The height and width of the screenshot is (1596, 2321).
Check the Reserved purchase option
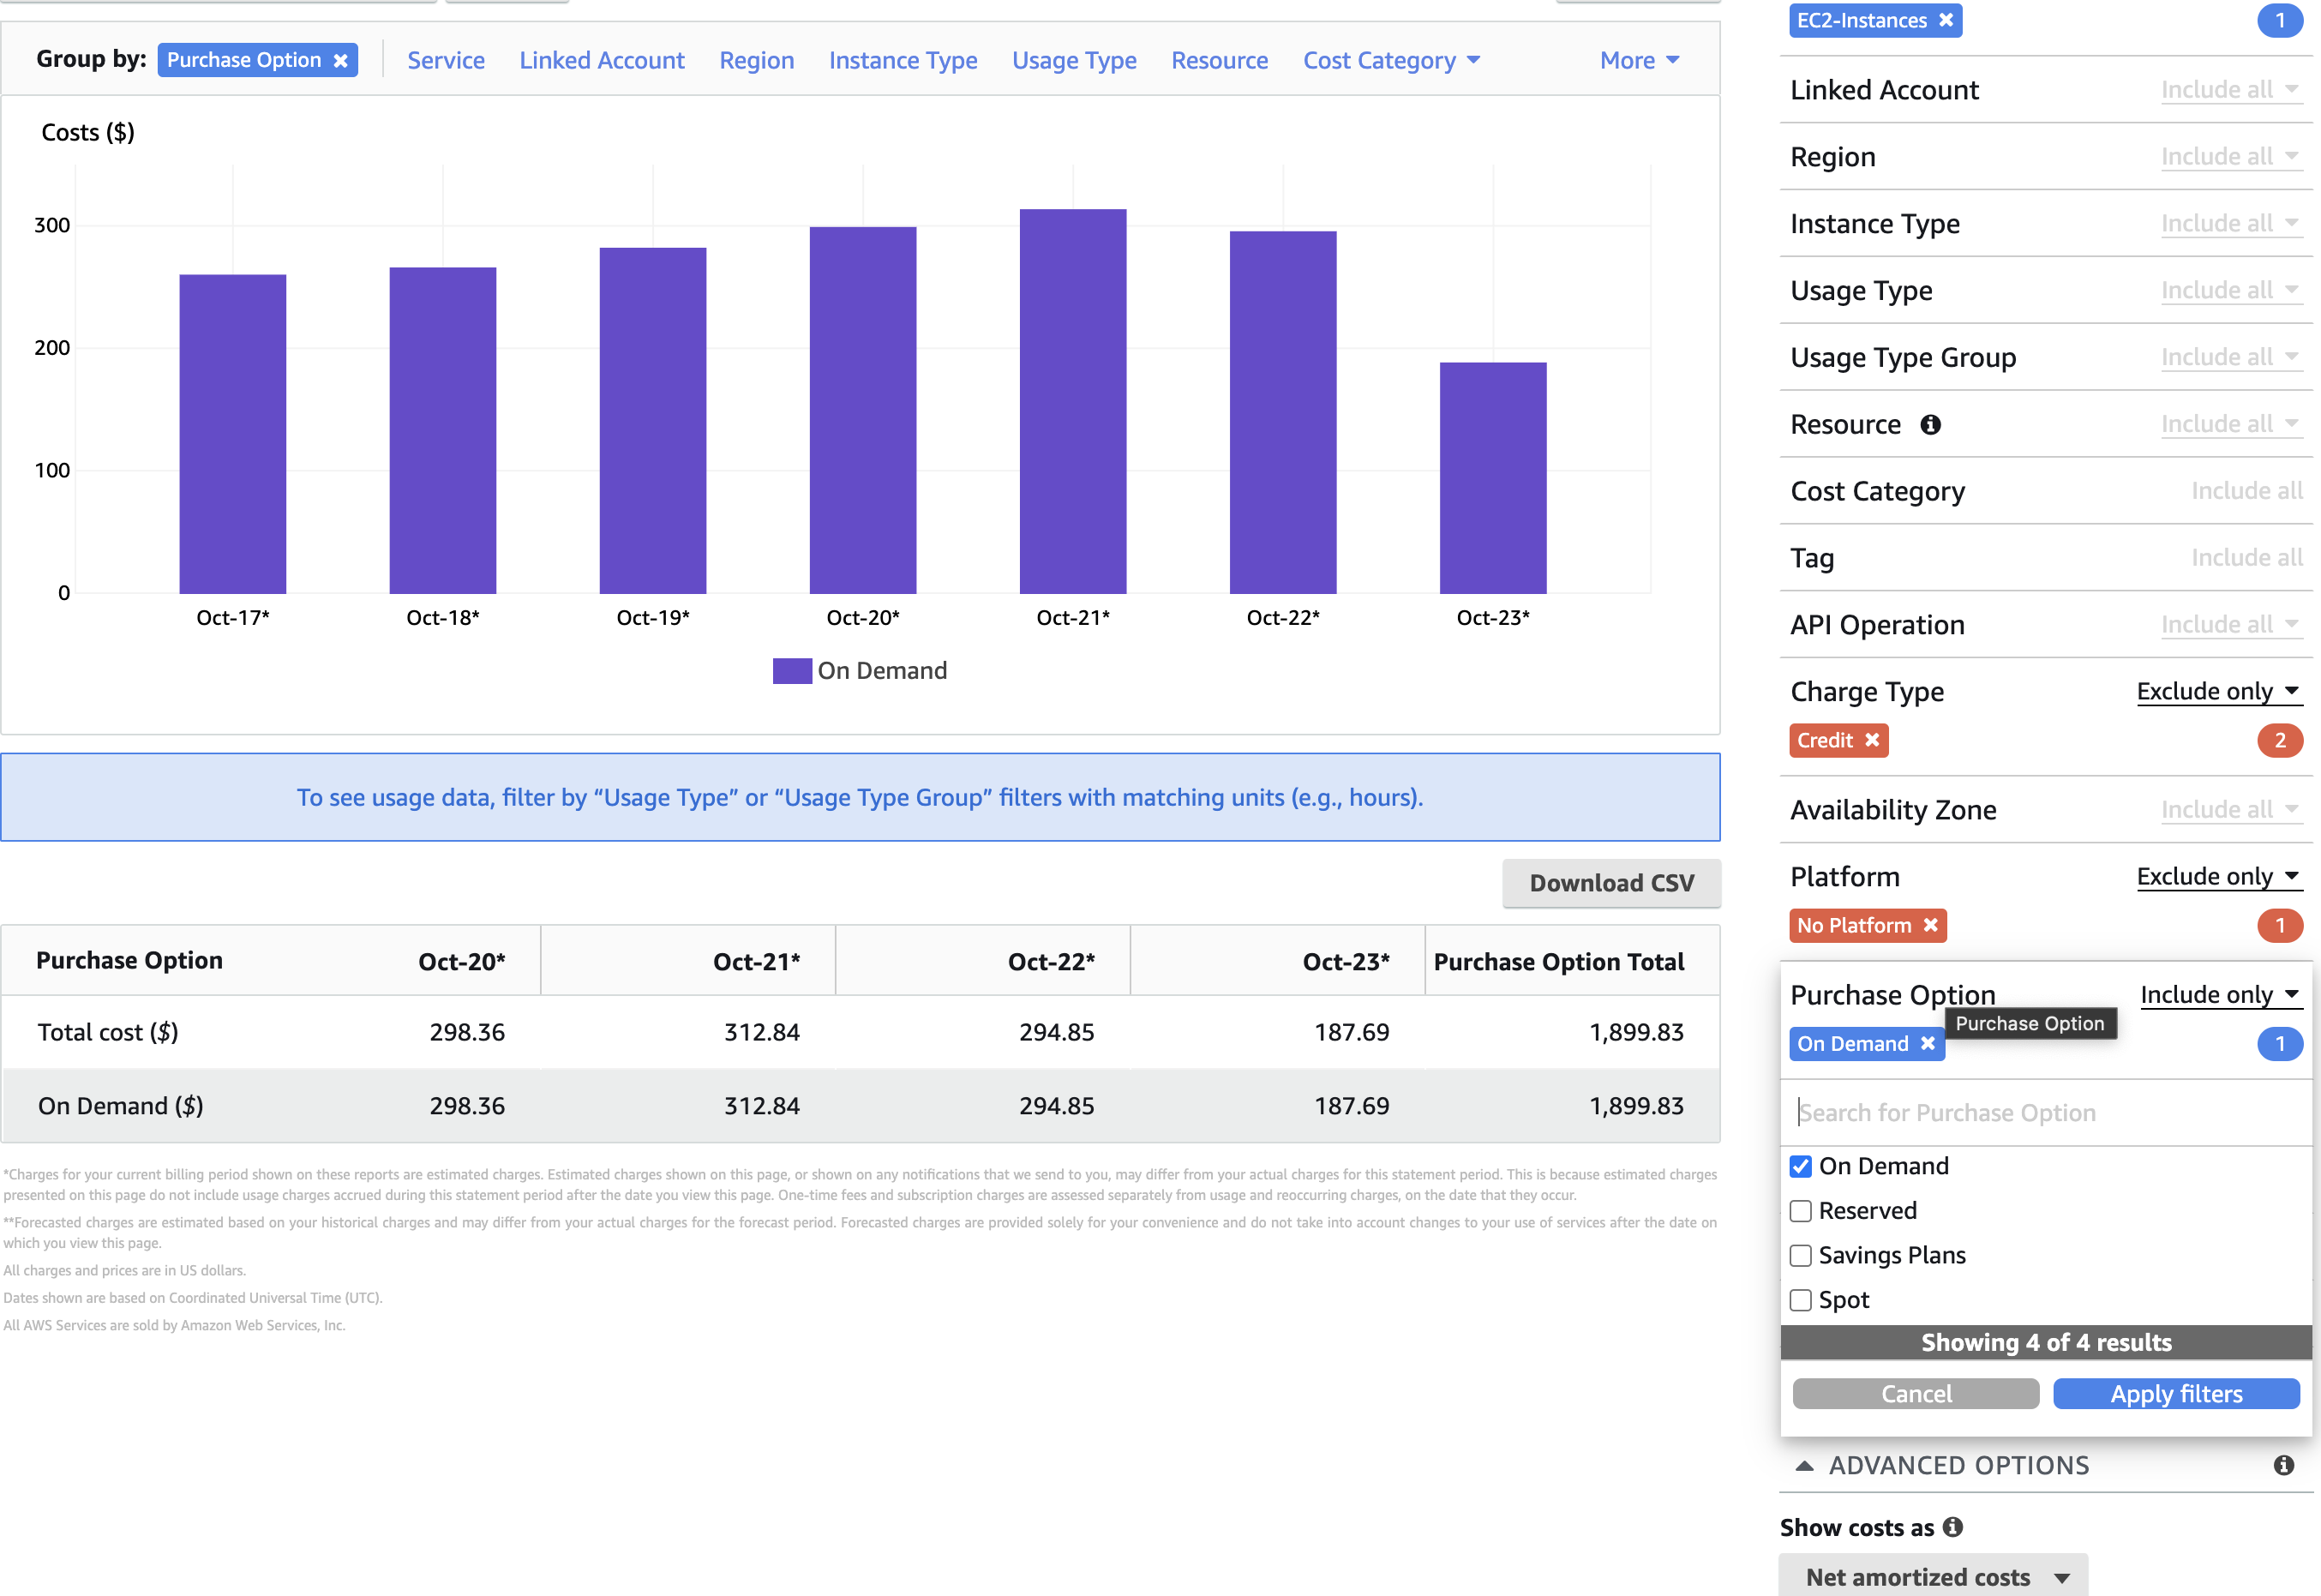coord(1801,1211)
